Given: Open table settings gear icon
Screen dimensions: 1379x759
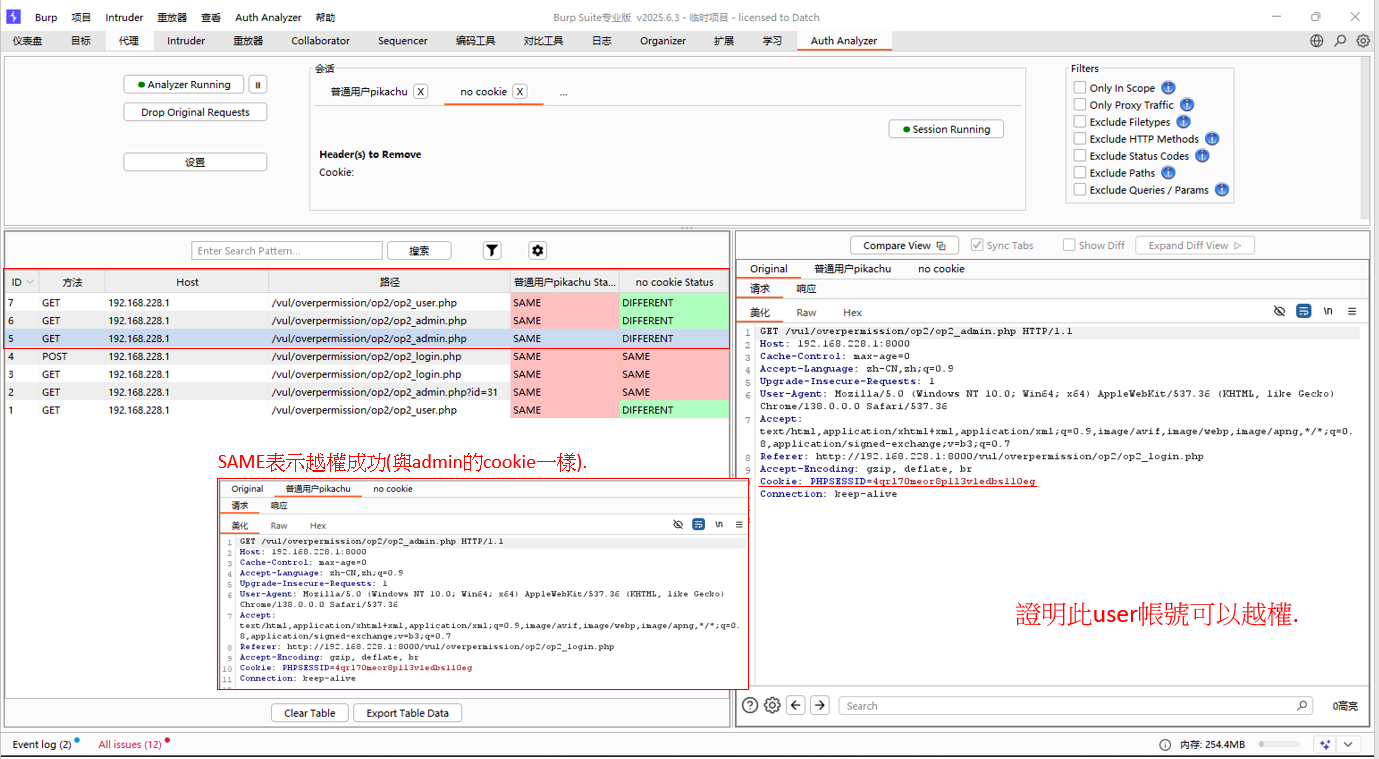Looking at the screenshot, I should (538, 250).
